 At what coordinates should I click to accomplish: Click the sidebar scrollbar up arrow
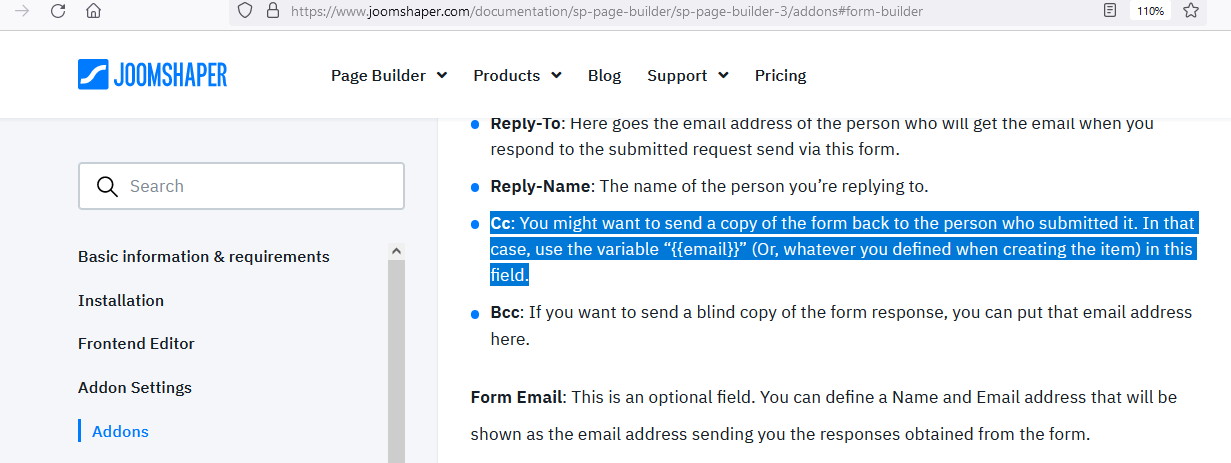click(396, 252)
